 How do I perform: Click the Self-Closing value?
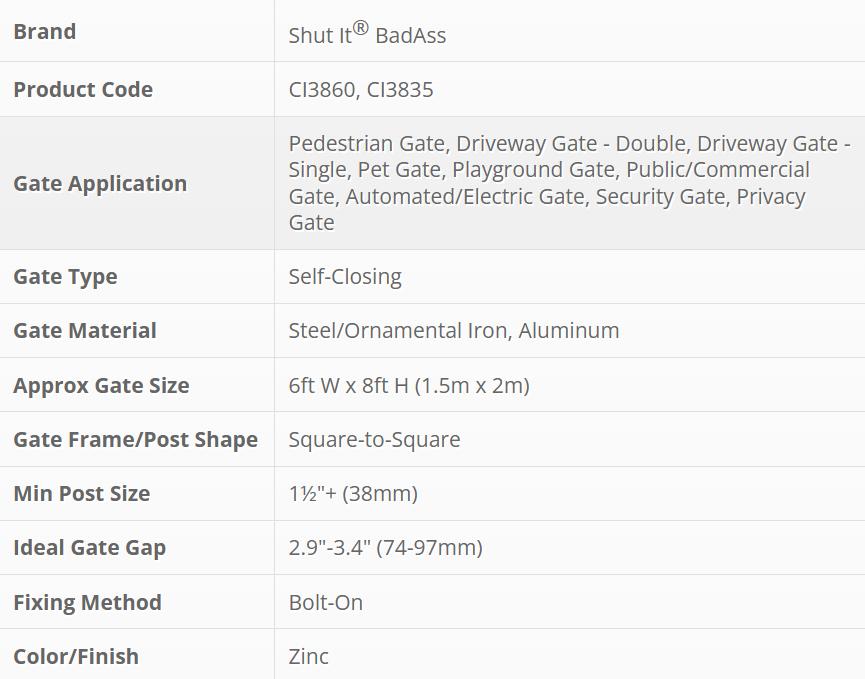coord(345,277)
